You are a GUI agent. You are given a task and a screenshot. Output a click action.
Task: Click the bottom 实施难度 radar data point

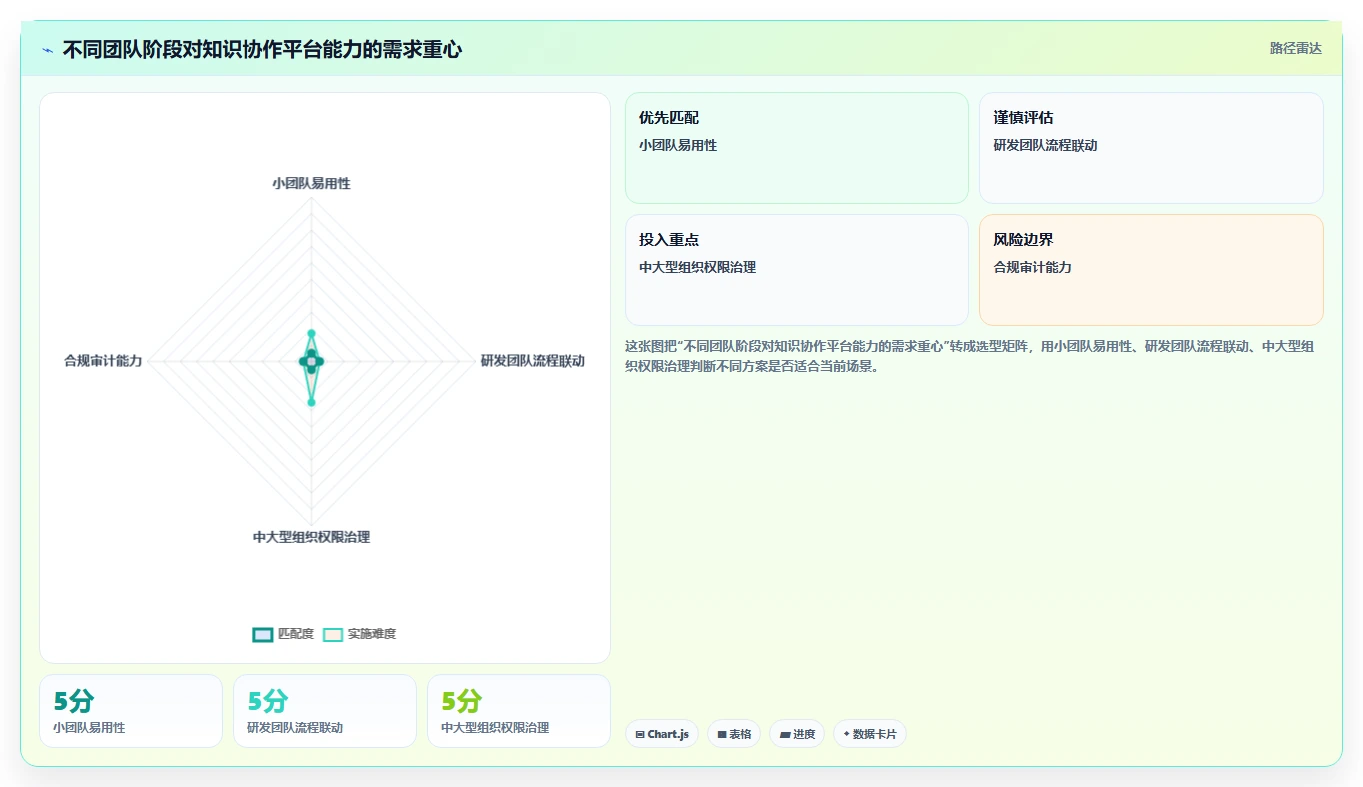tap(311, 402)
